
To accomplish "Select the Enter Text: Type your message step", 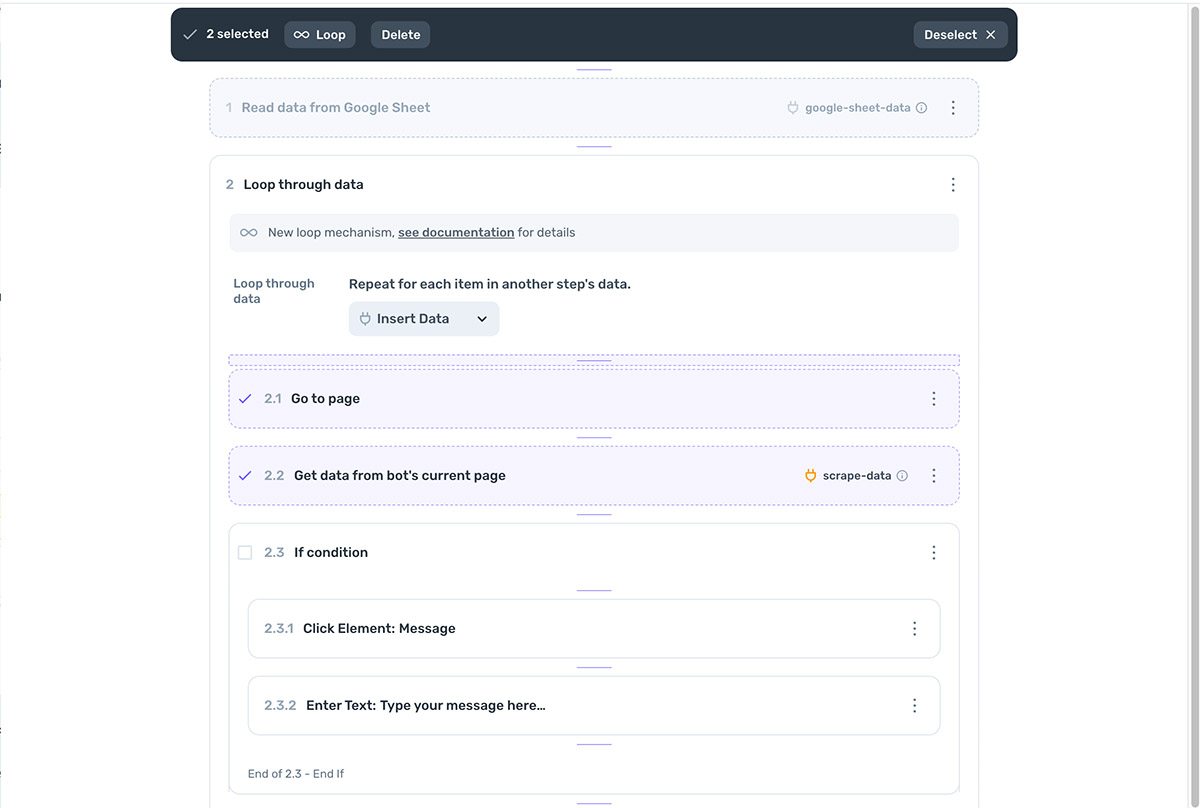I will tap(594, 706).
